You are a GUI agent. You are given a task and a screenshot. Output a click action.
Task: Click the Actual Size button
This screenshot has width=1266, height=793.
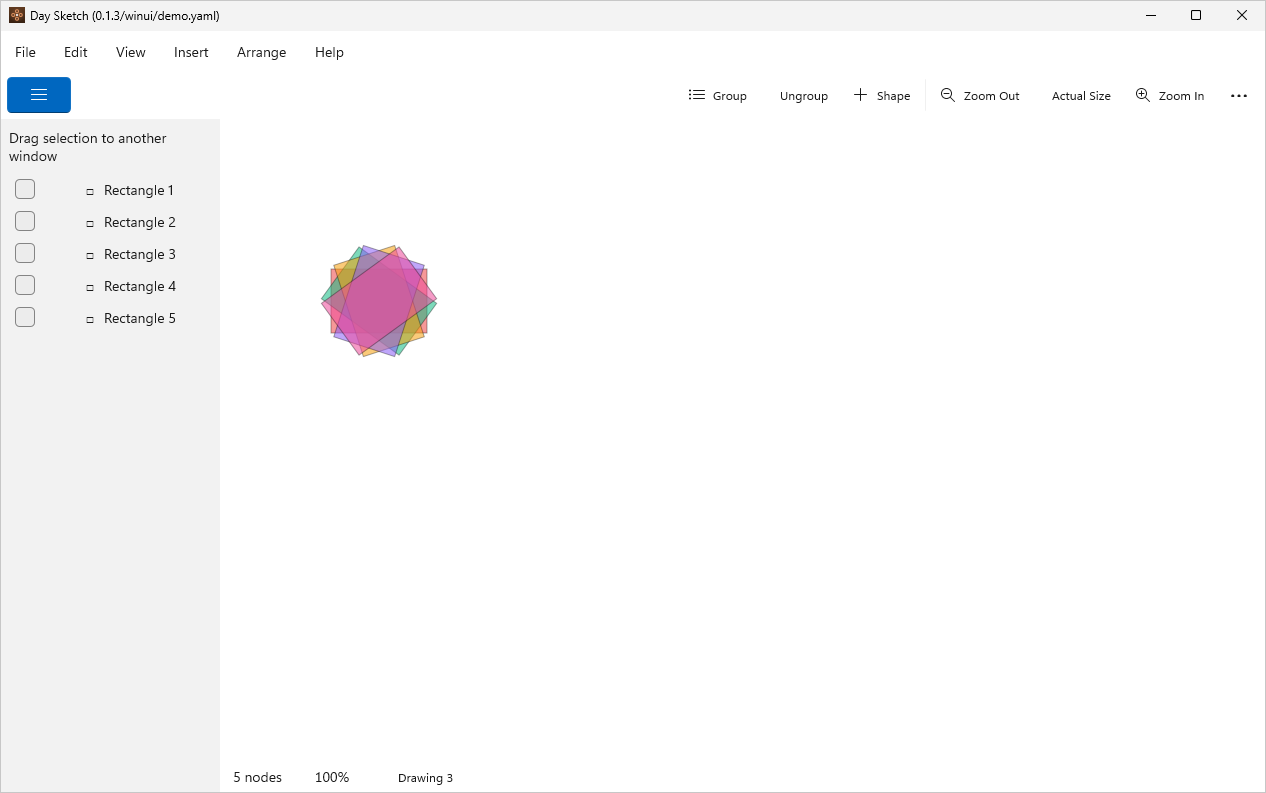[1081, 96]
